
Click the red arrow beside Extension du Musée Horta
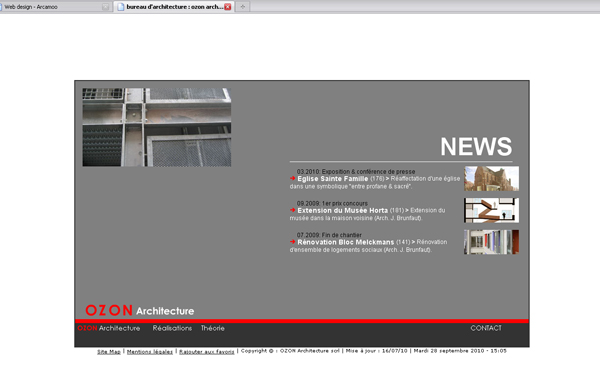pyautogui.click(x=293, y=210)
